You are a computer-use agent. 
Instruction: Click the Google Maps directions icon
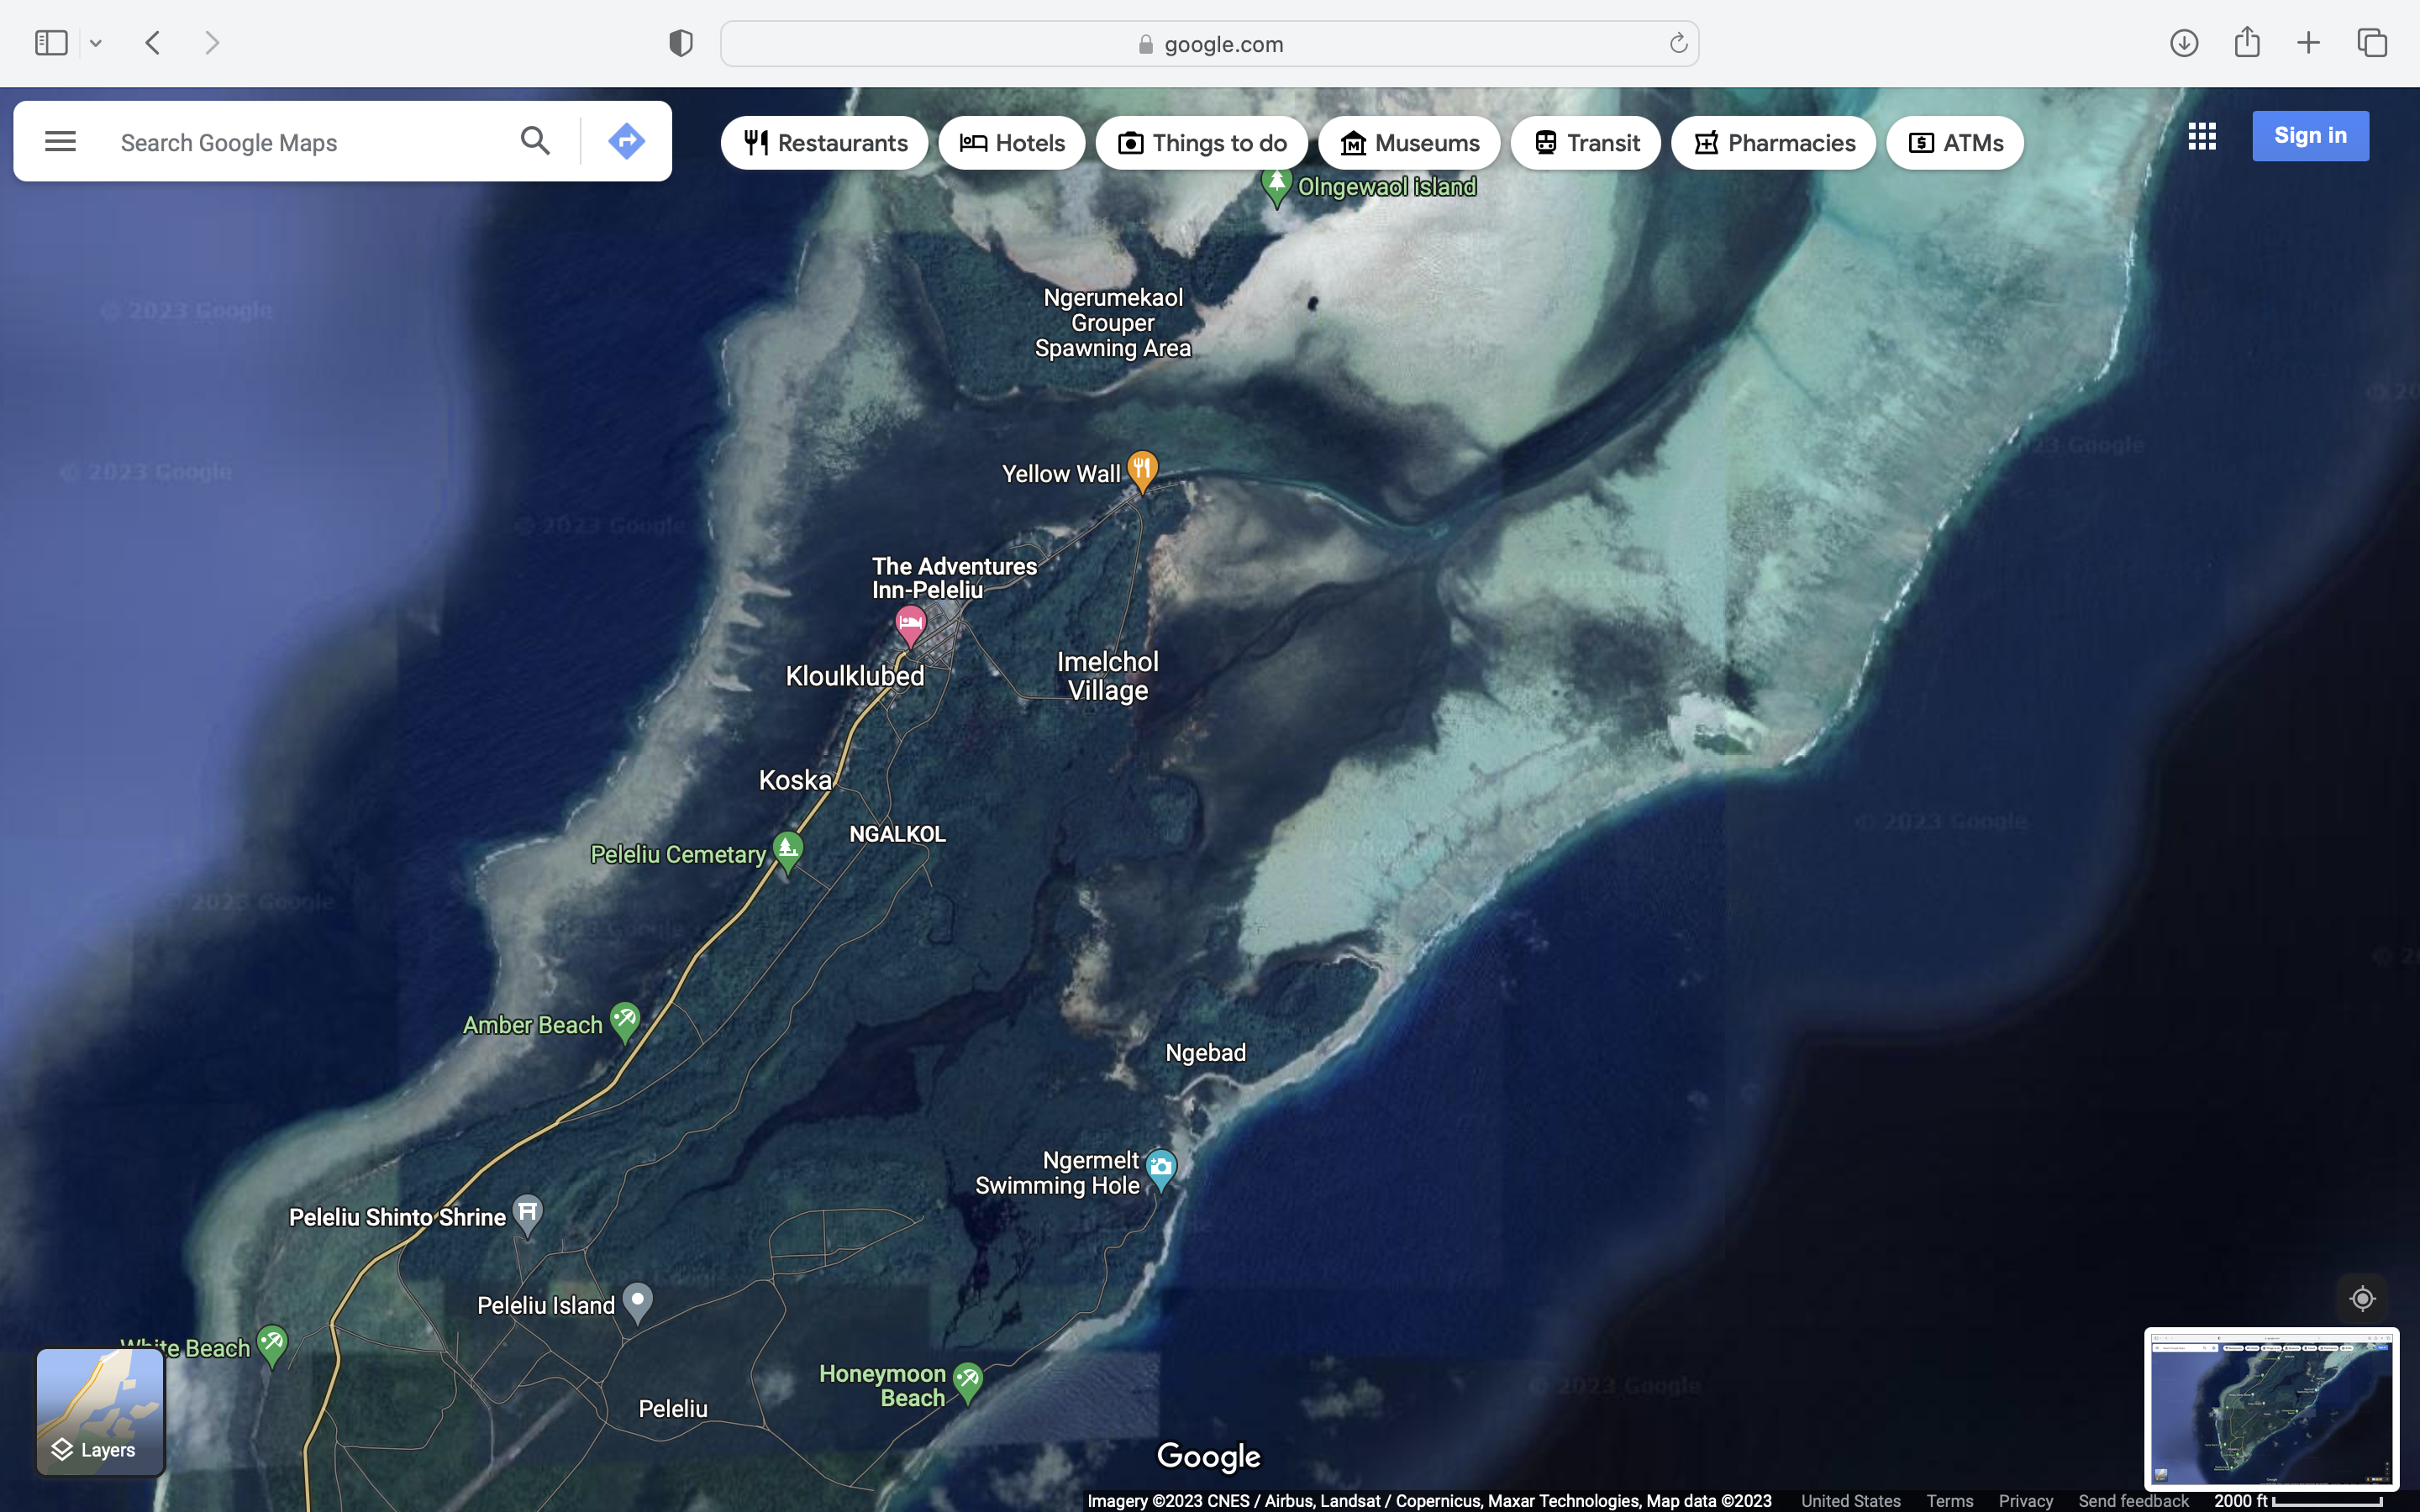click(626, 141)
